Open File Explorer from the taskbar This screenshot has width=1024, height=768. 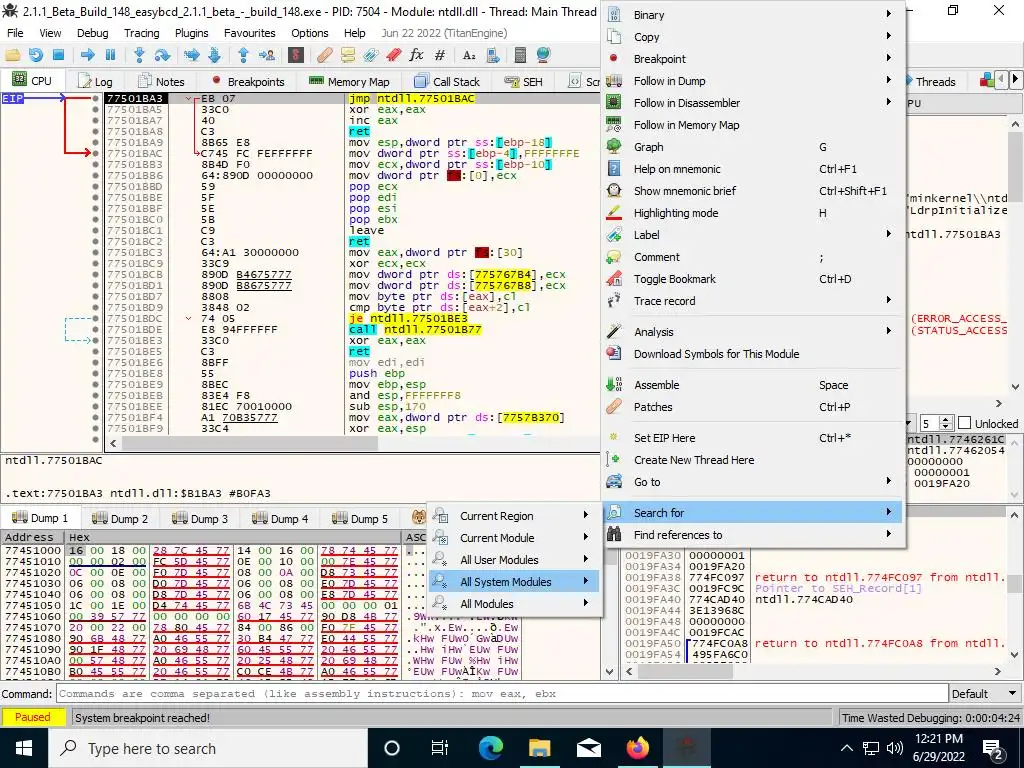(539, 748)
